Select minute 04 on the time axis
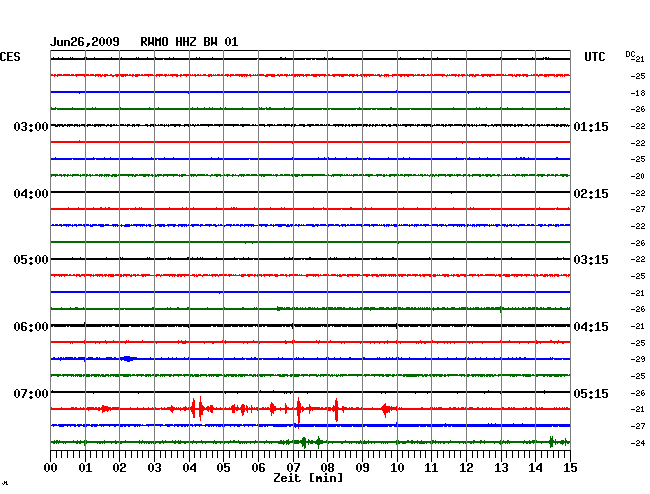650x494 pixels. 189,467
